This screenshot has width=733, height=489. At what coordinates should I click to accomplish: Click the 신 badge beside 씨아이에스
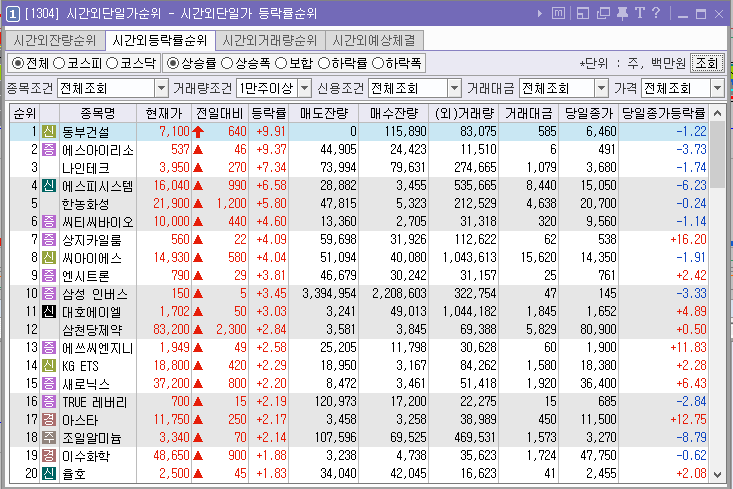coord(49,258)
